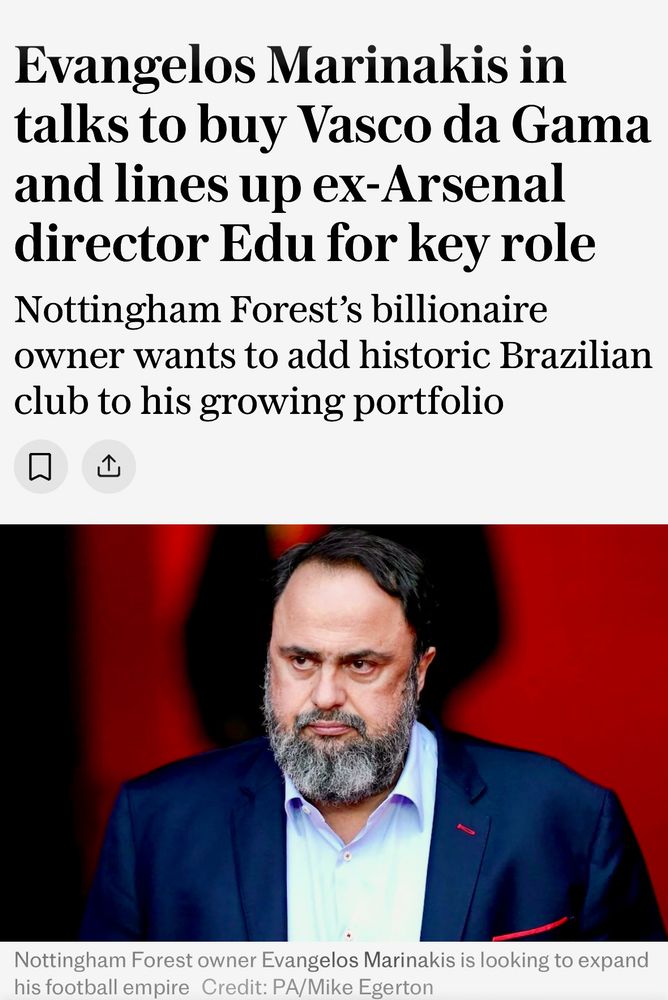Open the main photo of Evangelos Marinakis

334,732
